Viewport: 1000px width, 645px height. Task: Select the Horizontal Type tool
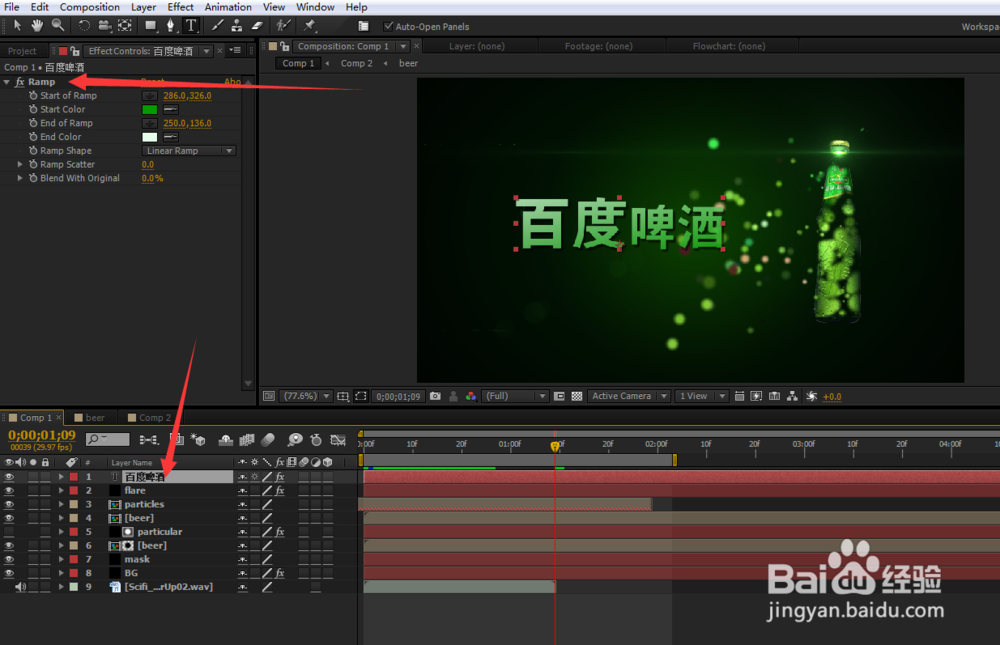pos(191,26)
